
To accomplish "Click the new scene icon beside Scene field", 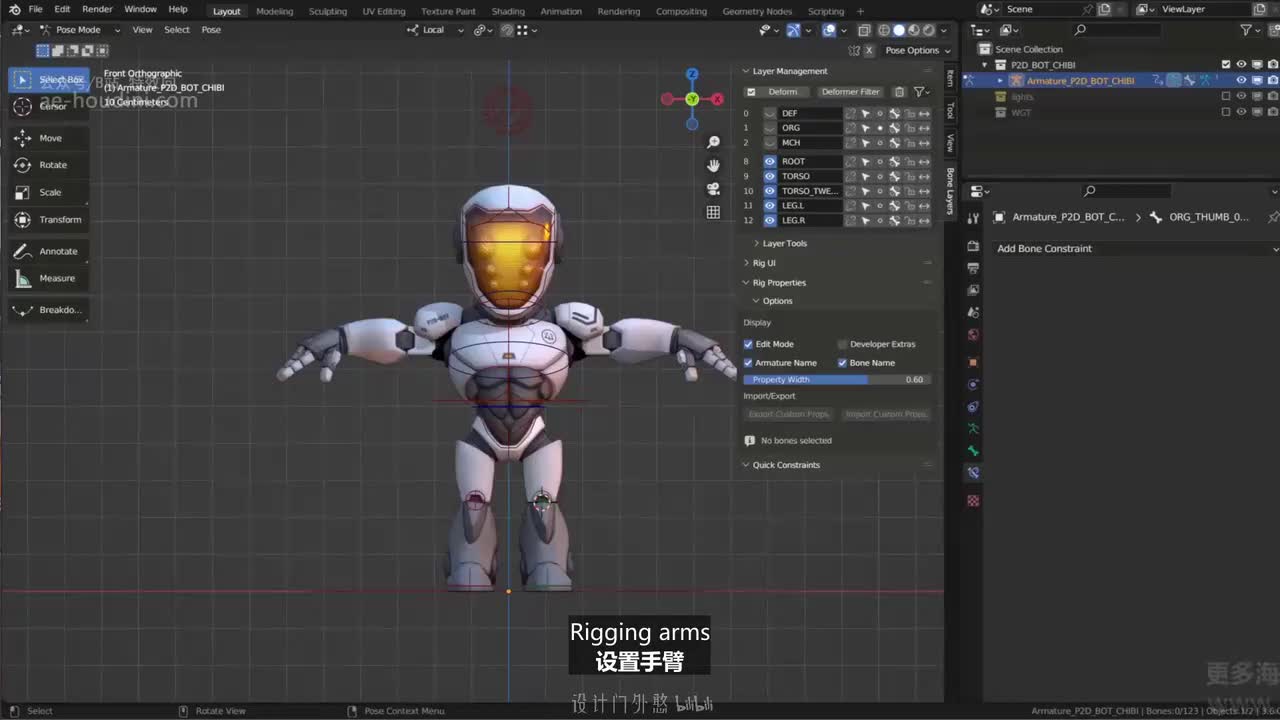I will [1105, 9].
